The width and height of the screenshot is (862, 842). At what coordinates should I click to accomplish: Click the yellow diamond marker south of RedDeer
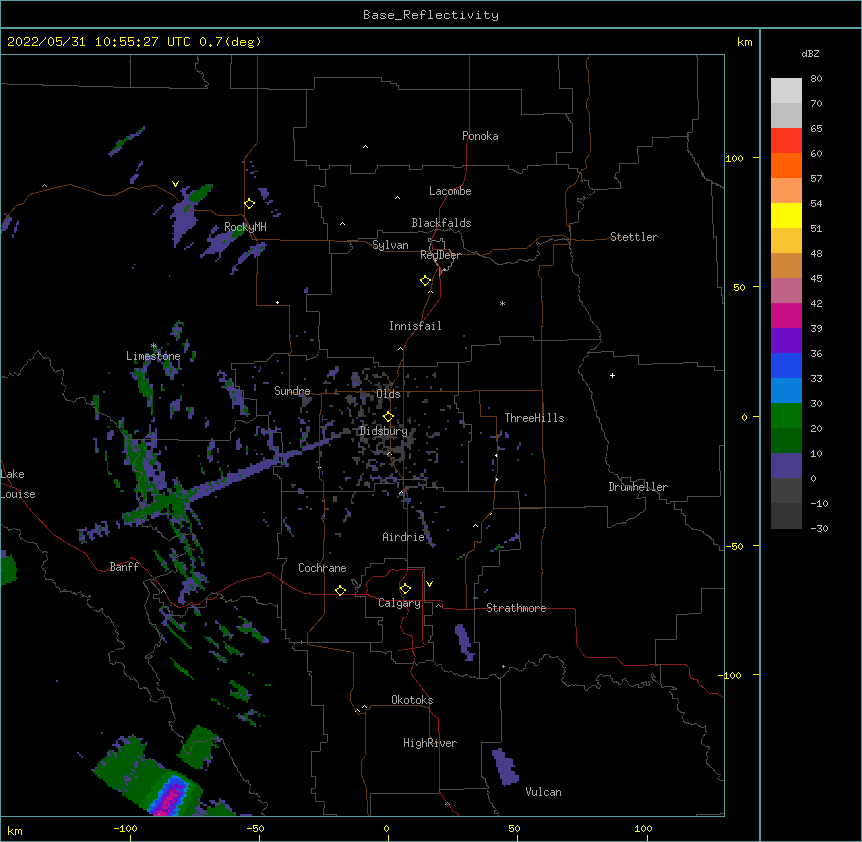coord(425,281)
